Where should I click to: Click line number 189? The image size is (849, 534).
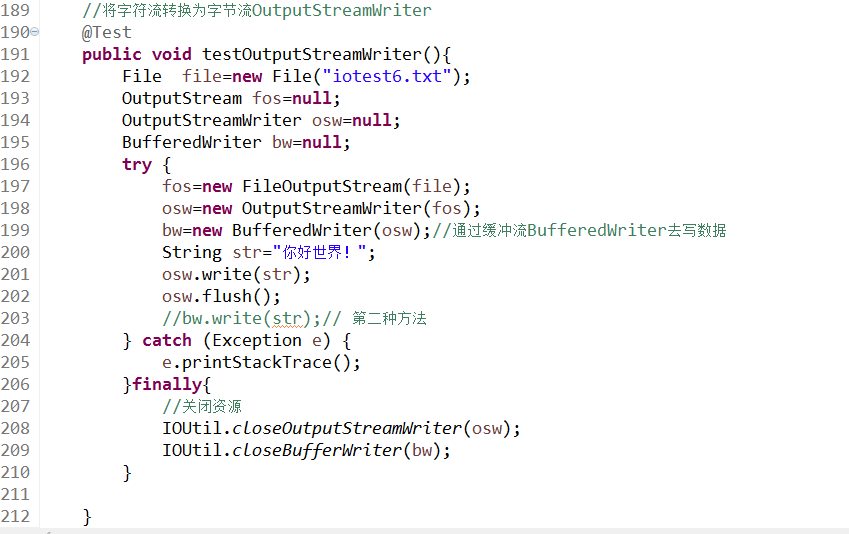tap(15, 10)
